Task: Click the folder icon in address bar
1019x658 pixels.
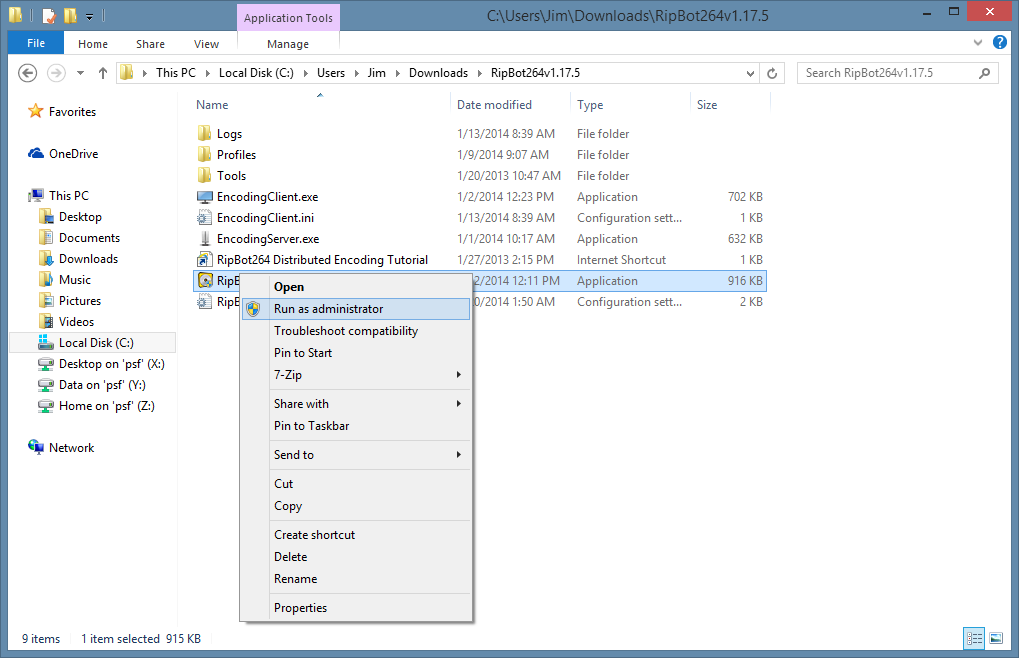Action: click(127, 73)
